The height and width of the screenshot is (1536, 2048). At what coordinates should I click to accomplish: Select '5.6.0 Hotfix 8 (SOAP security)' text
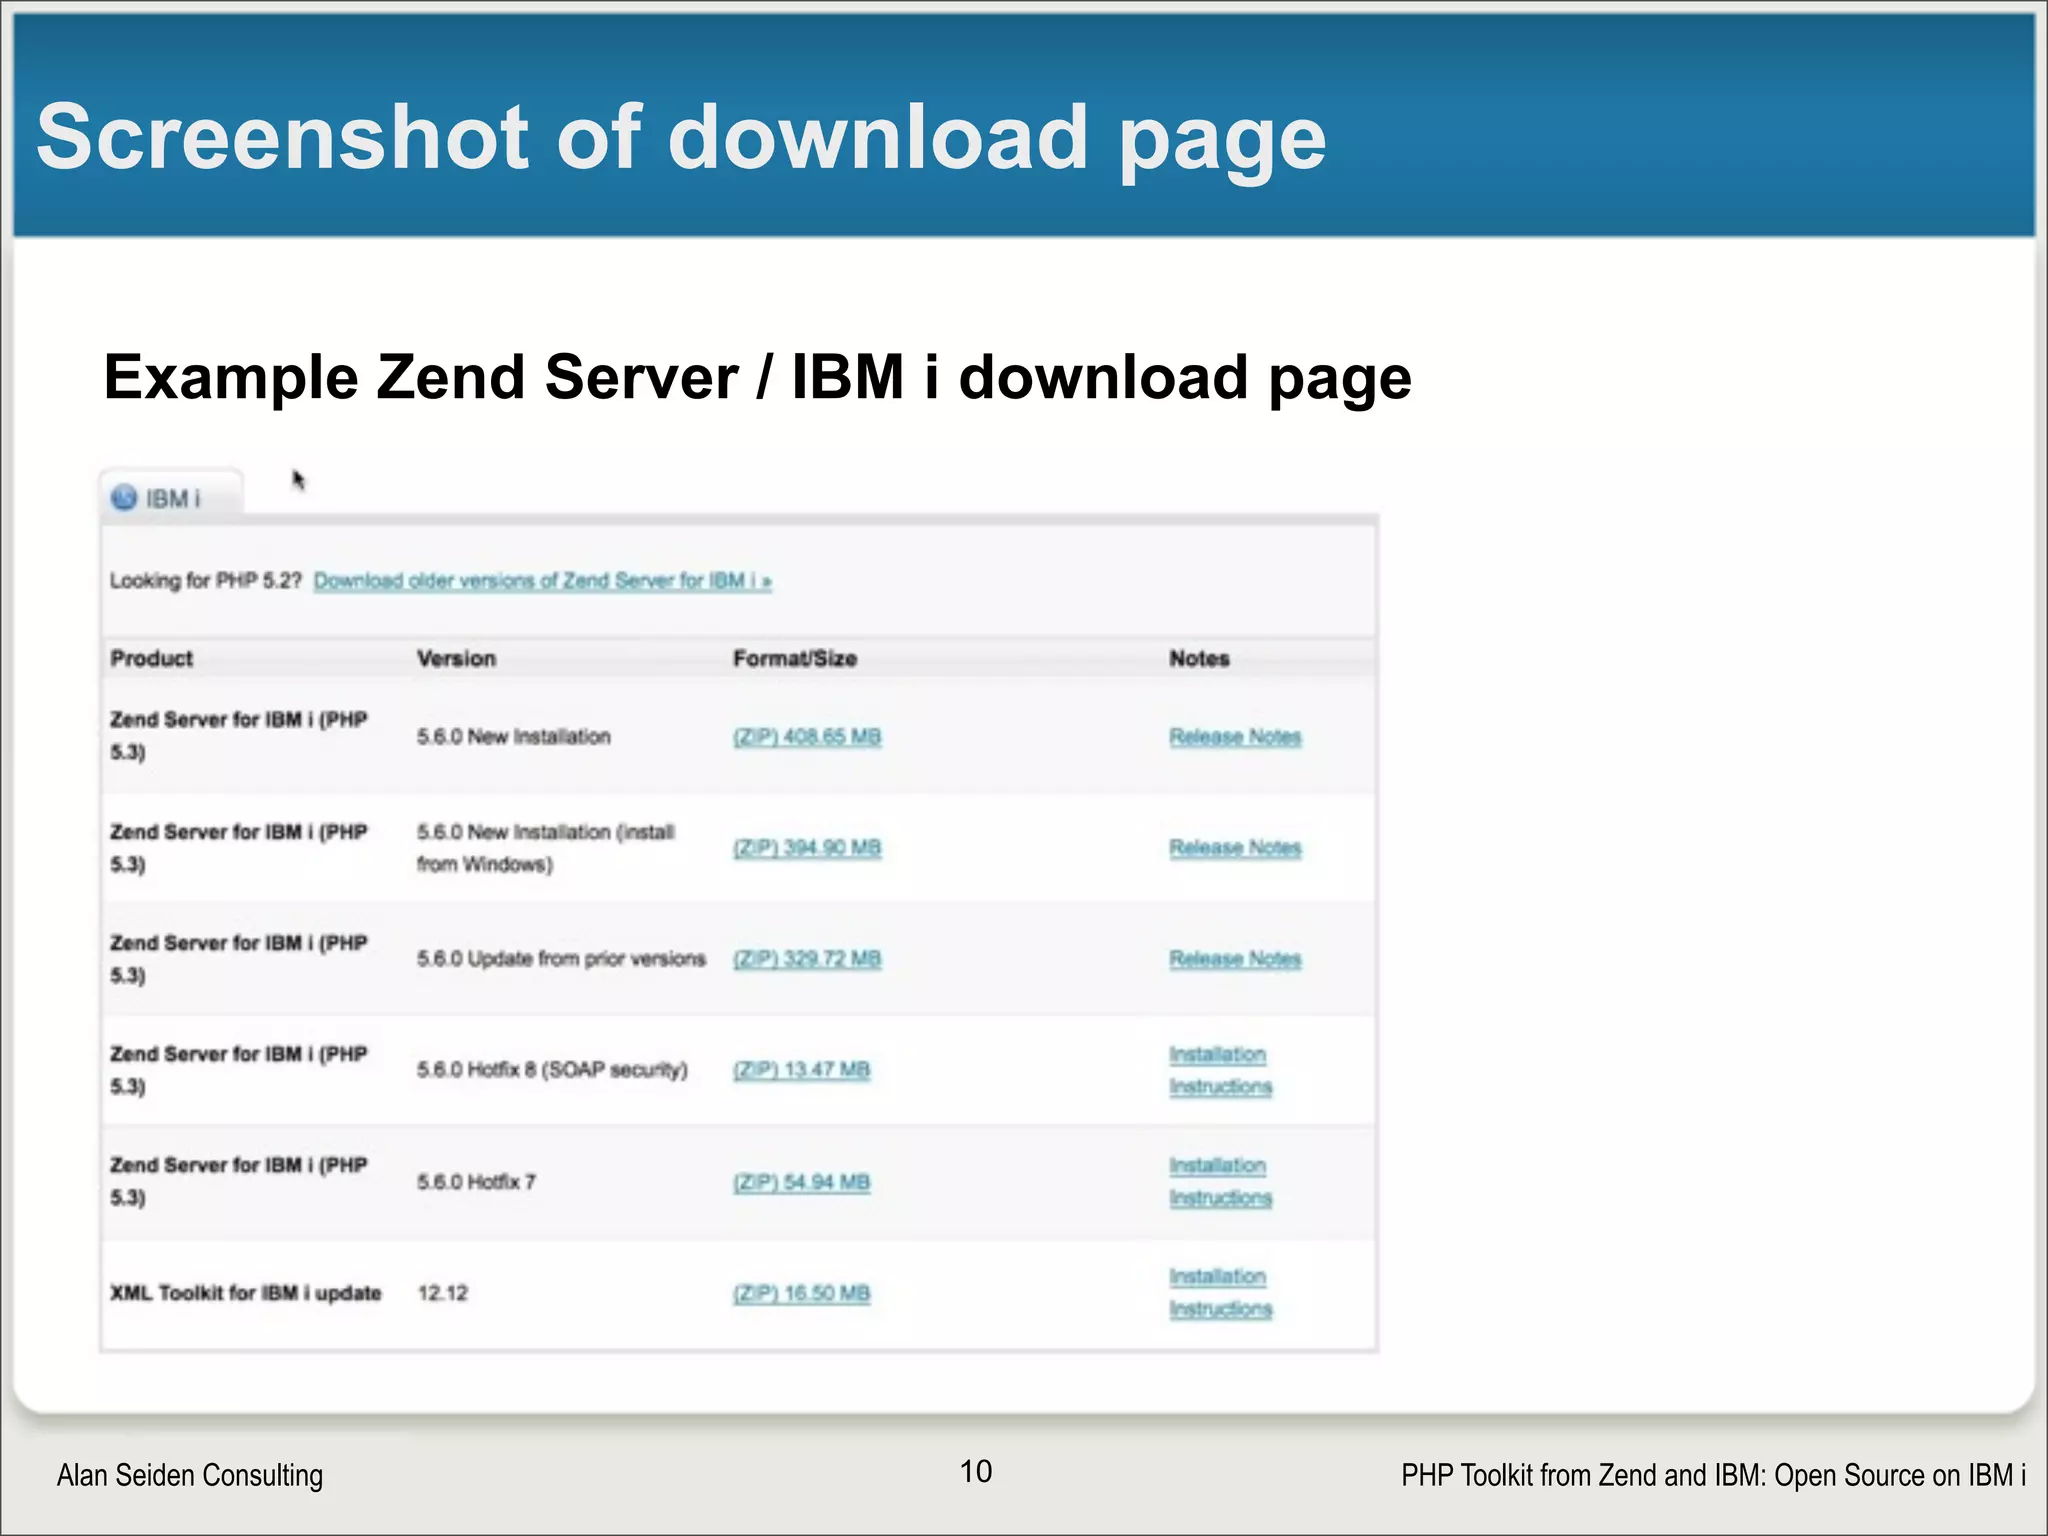coord(552,1070)
